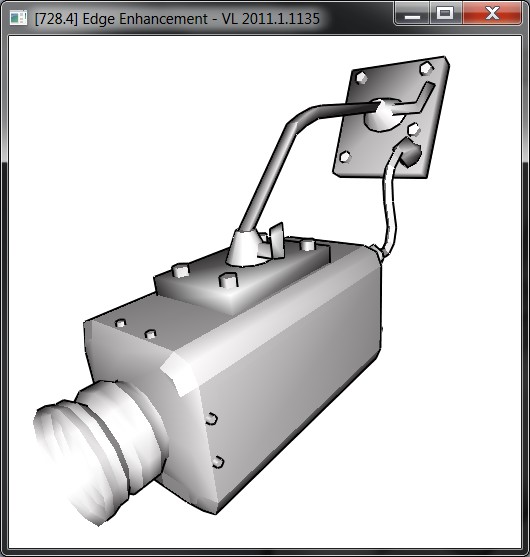The height and width of the screenshot is (557, 530).
Task: Click the ball joint on mounting plate
Action: pos(383,114)
